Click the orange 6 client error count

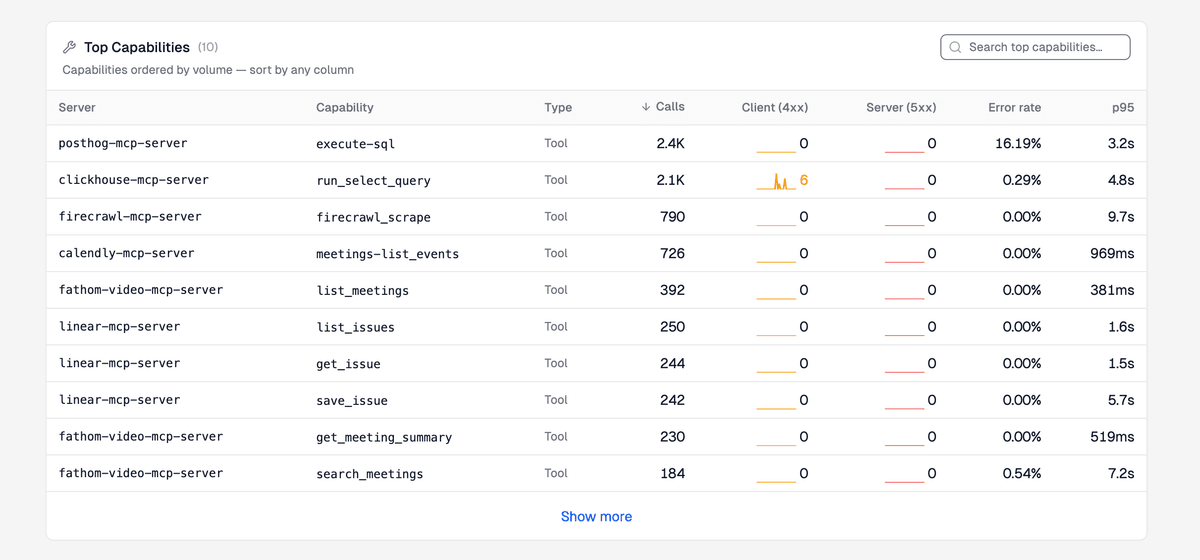coord(804,180)
